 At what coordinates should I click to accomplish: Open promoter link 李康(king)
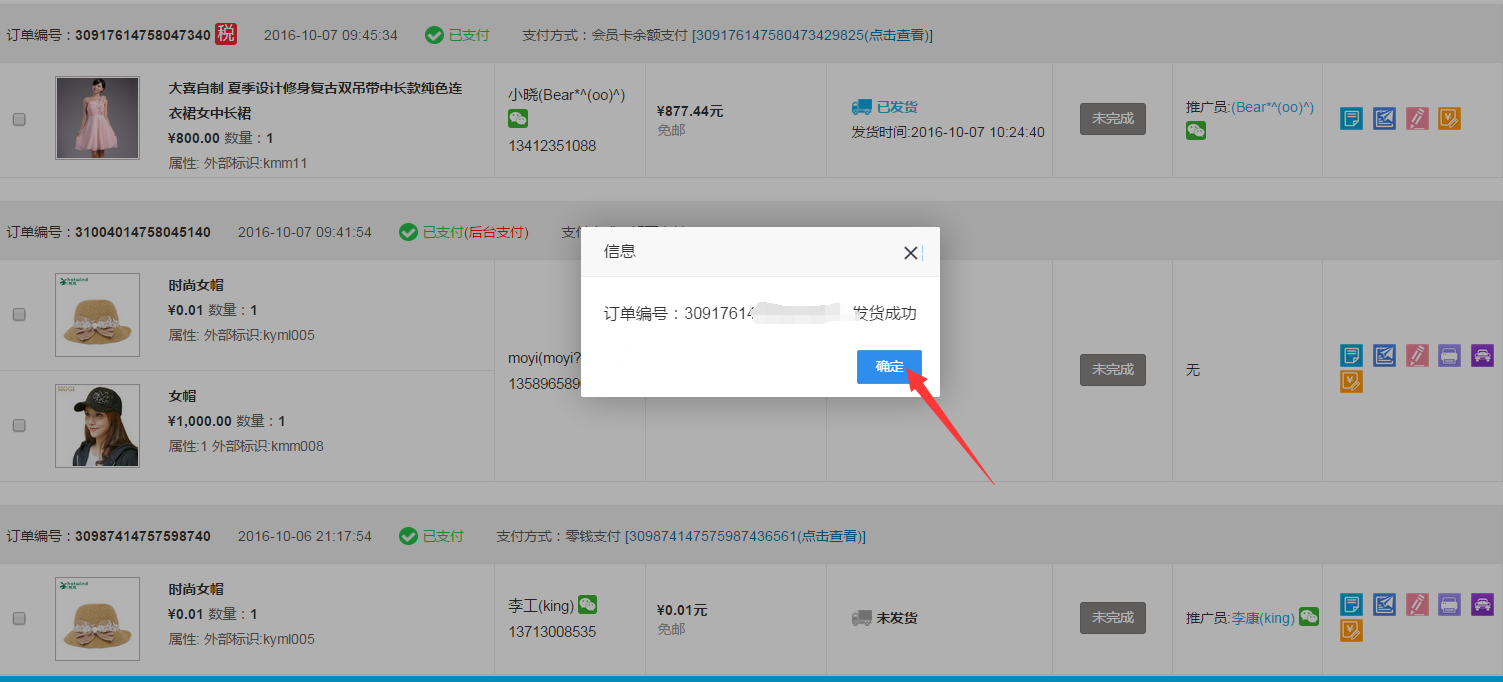1262,618
